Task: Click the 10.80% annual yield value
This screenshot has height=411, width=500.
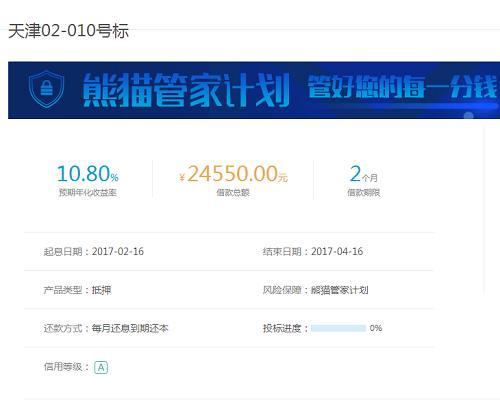Action: pos(88,174)
